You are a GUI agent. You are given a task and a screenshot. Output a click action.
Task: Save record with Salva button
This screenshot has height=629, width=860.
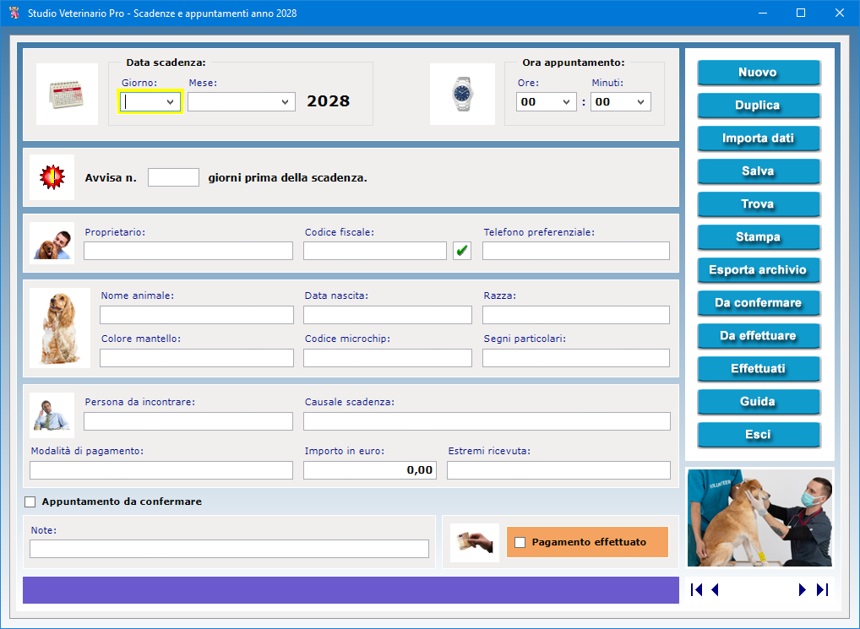(x=759, y=171)
